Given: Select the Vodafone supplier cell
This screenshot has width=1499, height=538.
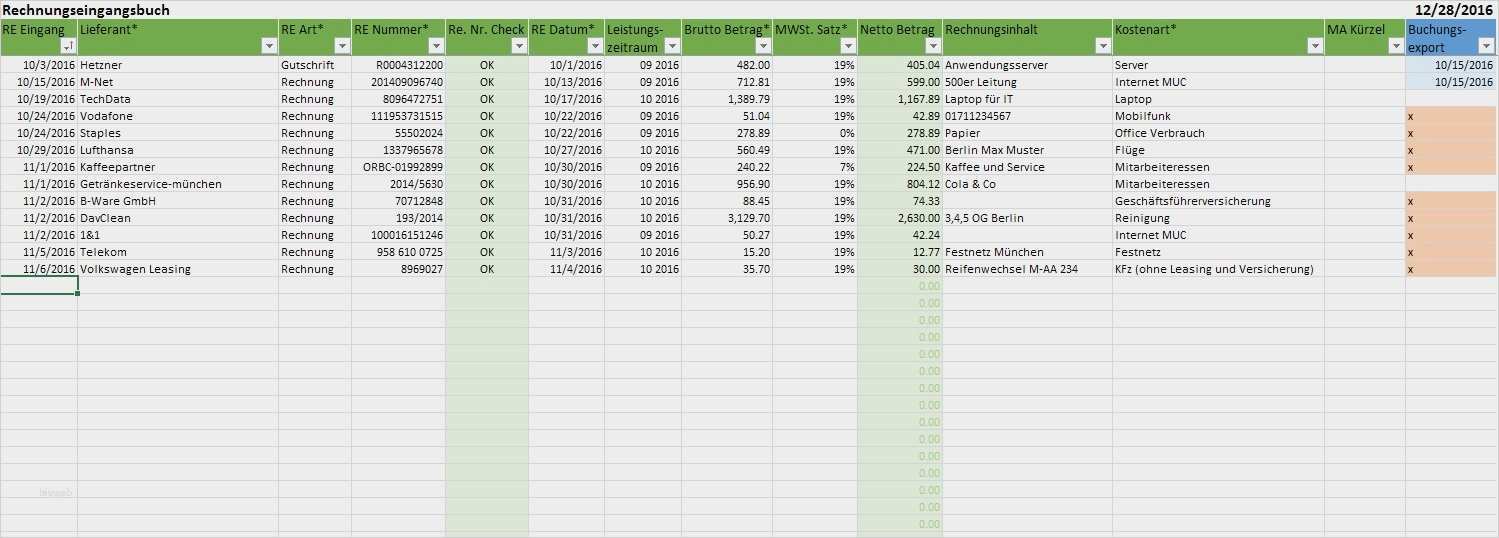Looking at the screenshot, I should [x=178, y=116].
